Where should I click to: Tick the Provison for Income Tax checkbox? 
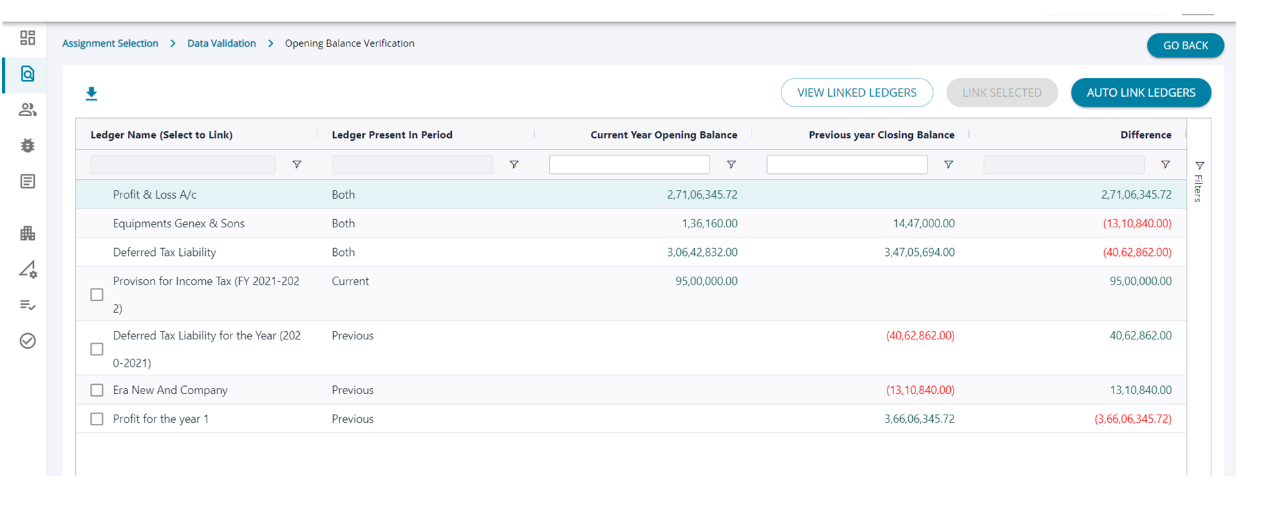click(97, 295)
